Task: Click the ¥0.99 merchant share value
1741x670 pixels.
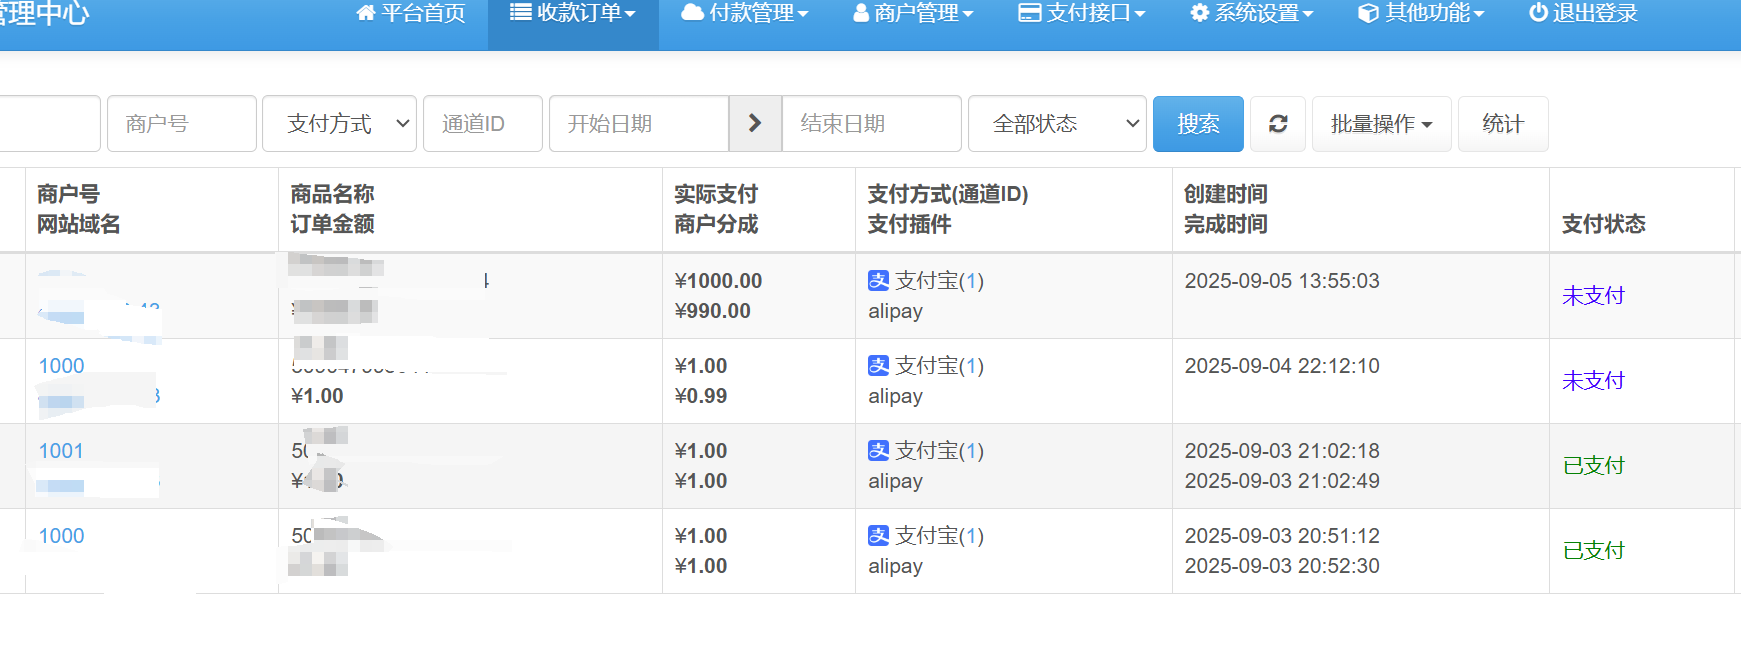Action: pos(700,396)
